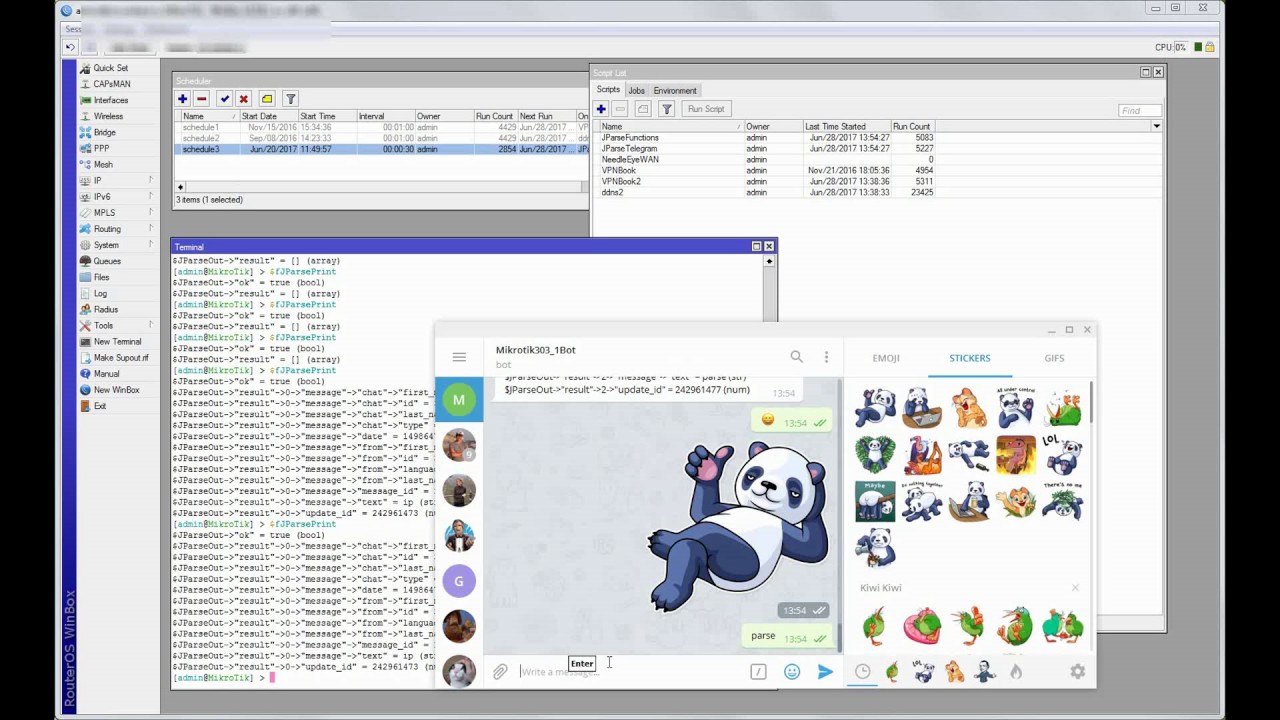This screenshot has height=720, width=1280.
Task: Toggle the emoji panel smiley icon
Action: [x=792, y=672]
